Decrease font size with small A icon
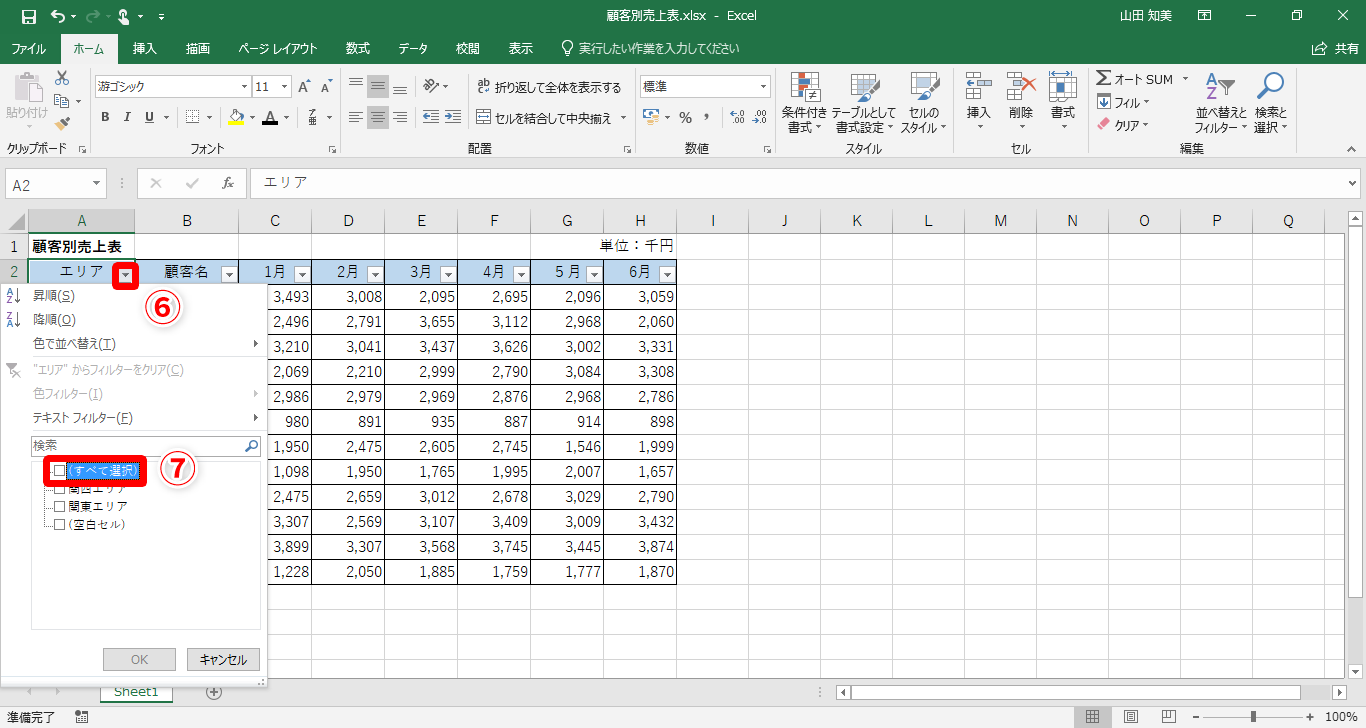The image size is (1366, 728). coord(325,87)
